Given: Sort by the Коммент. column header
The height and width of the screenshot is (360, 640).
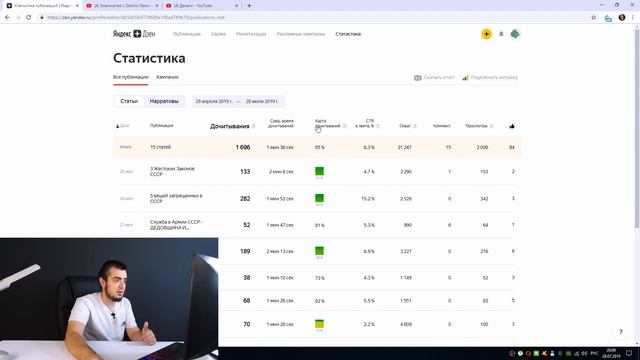Looking at the screenshot, I should (442, 126).
